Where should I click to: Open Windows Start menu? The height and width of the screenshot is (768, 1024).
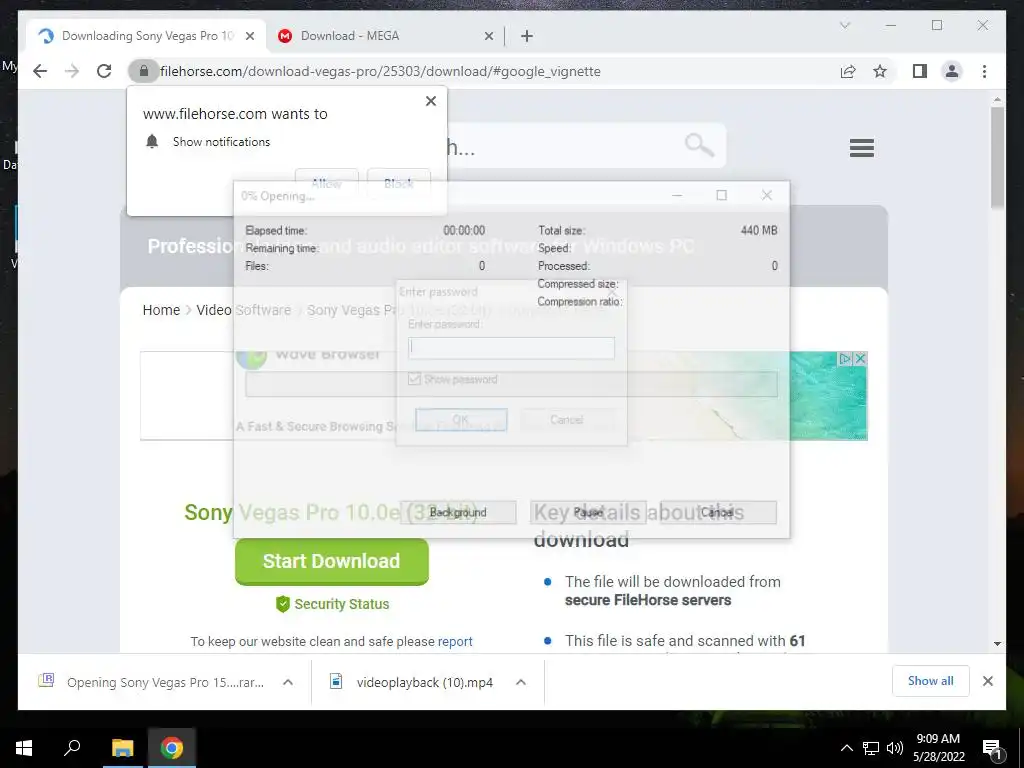tap(24, 748)
